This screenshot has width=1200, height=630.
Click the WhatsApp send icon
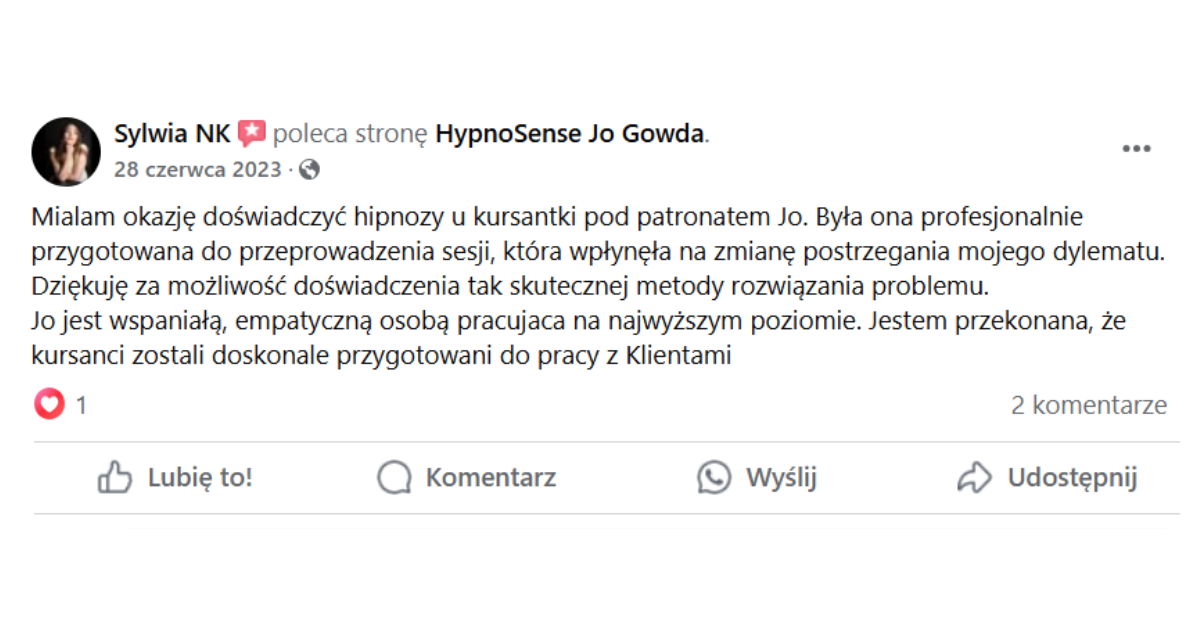coord(714,478)
